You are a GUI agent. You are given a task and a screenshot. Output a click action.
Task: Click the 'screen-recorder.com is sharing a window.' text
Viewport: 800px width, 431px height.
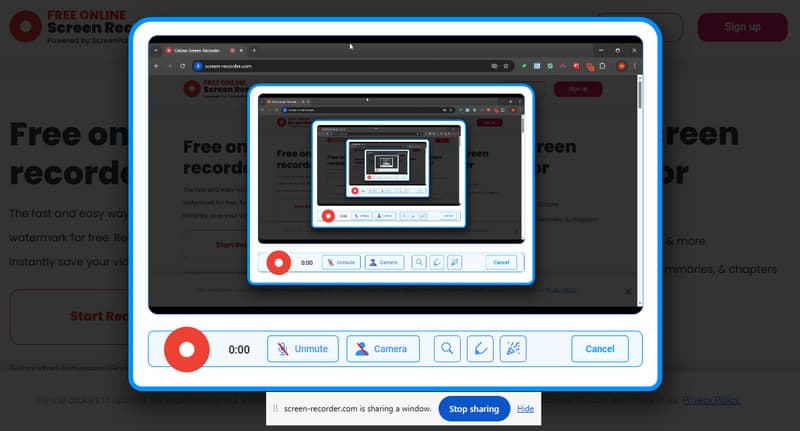click(x=358, y=409)
